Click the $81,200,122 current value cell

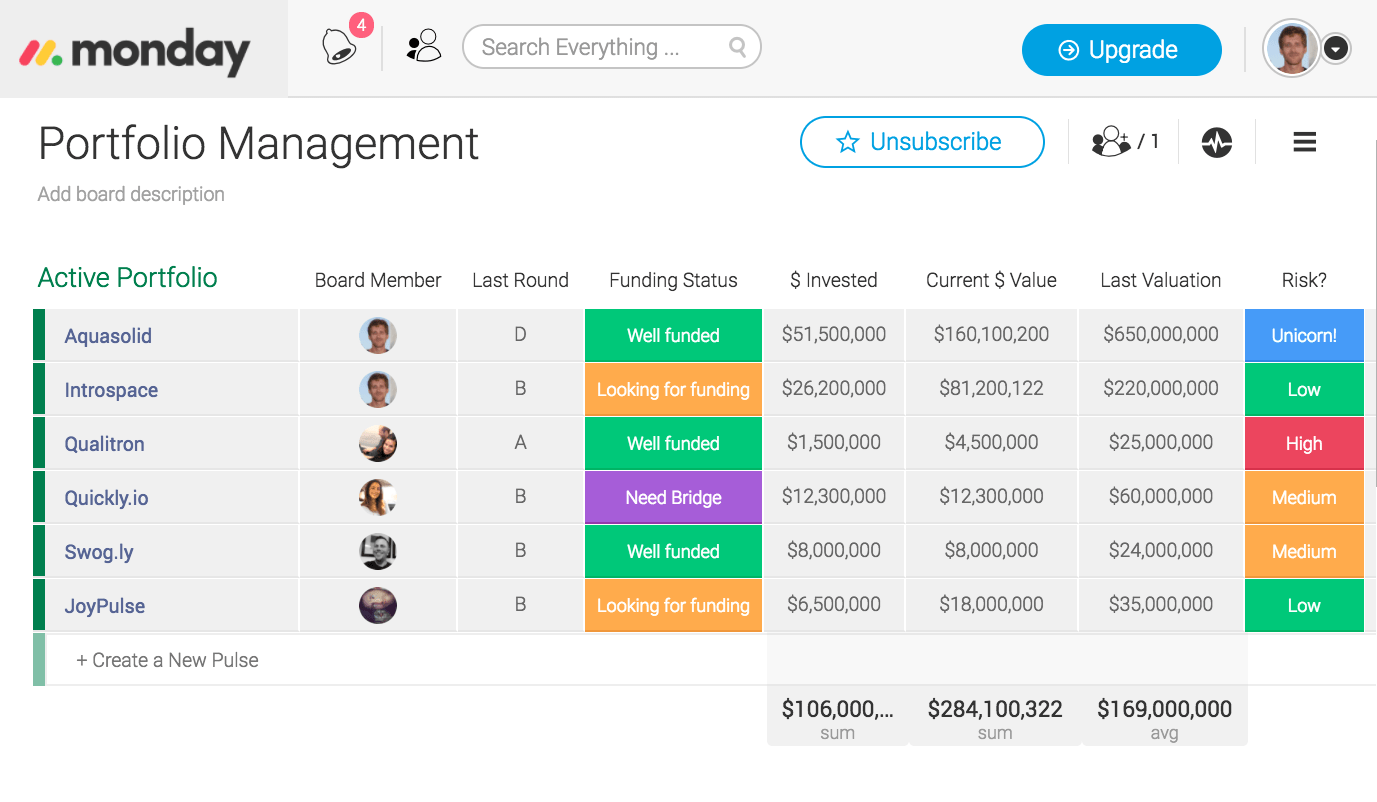[x=991, y=389]
